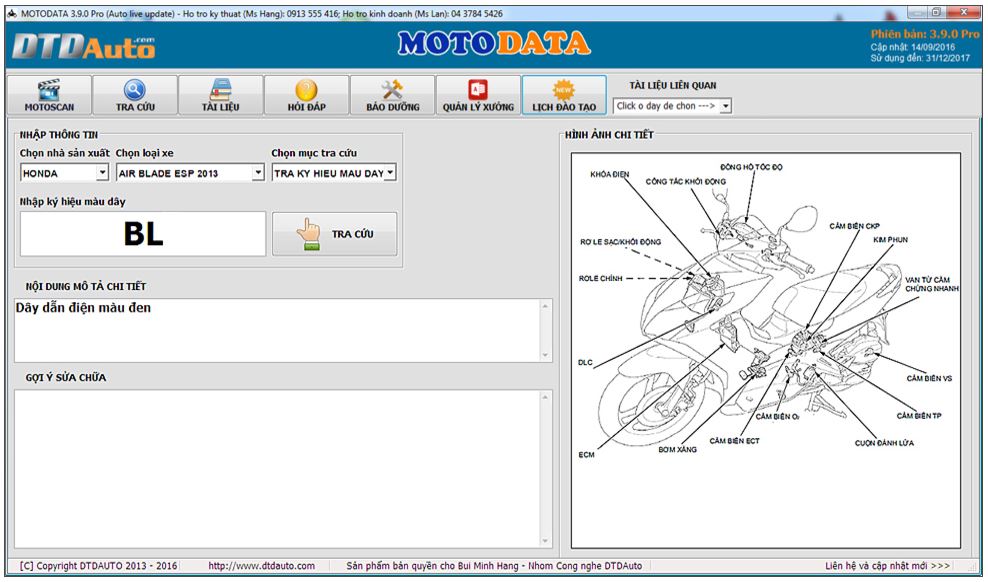The height and width of the screenshot is (582, 988).
Task: Click the app icon in title bar
Action: click(x=13, y=13)
